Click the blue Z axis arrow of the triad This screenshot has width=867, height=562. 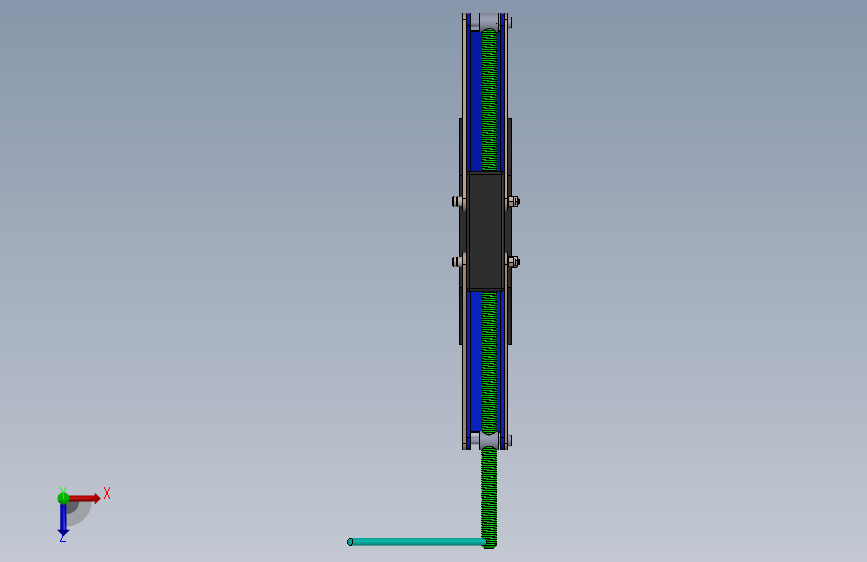click(63, 519)
